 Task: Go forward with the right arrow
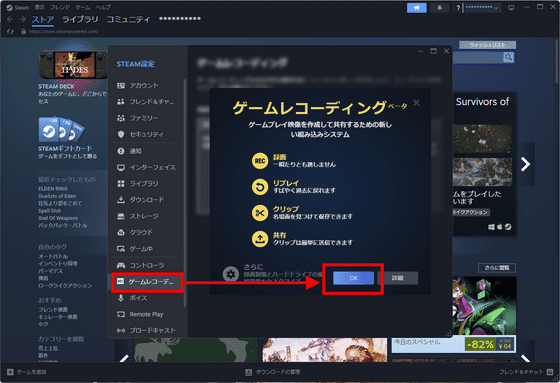(22, 19)
